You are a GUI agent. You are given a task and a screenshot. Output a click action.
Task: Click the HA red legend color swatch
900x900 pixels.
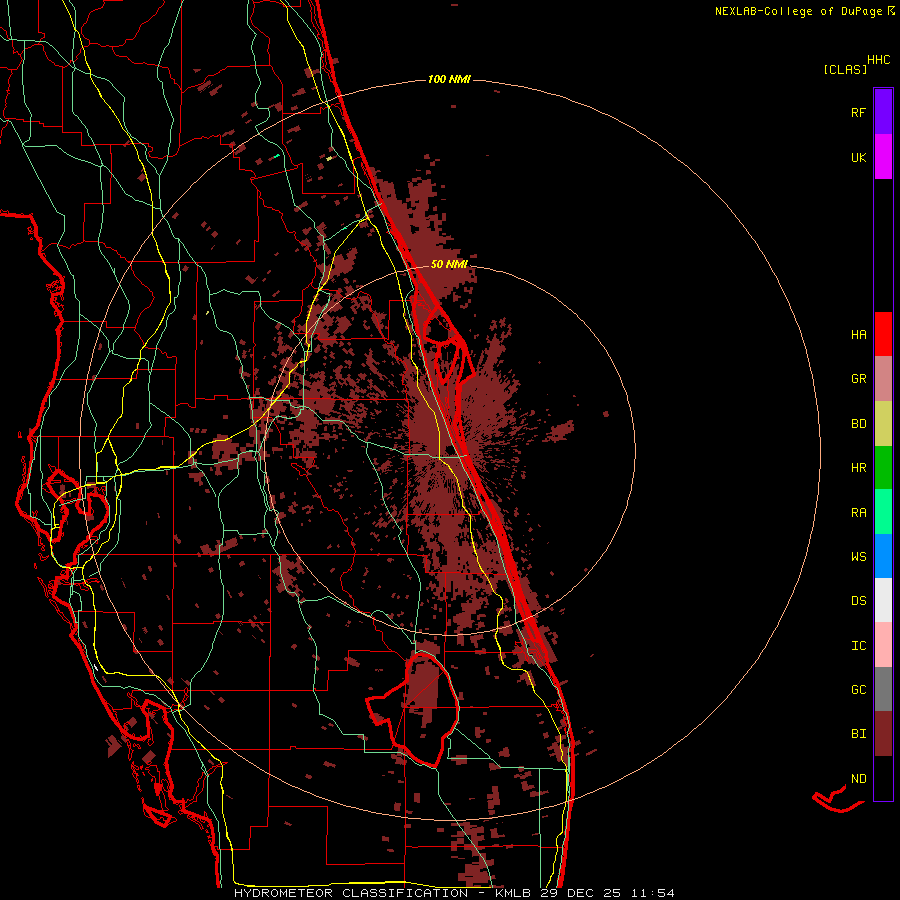pos(883,334)
